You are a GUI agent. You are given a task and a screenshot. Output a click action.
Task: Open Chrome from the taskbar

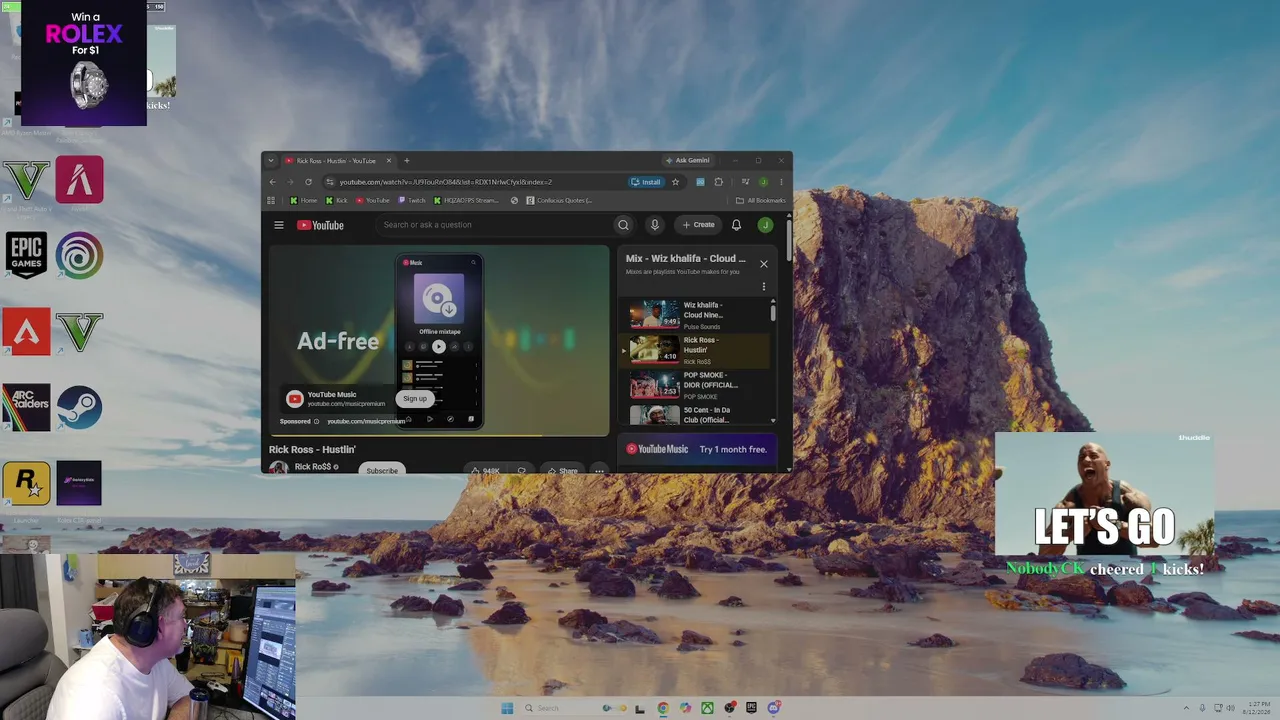pyautogui.click(x=663, y=708)
